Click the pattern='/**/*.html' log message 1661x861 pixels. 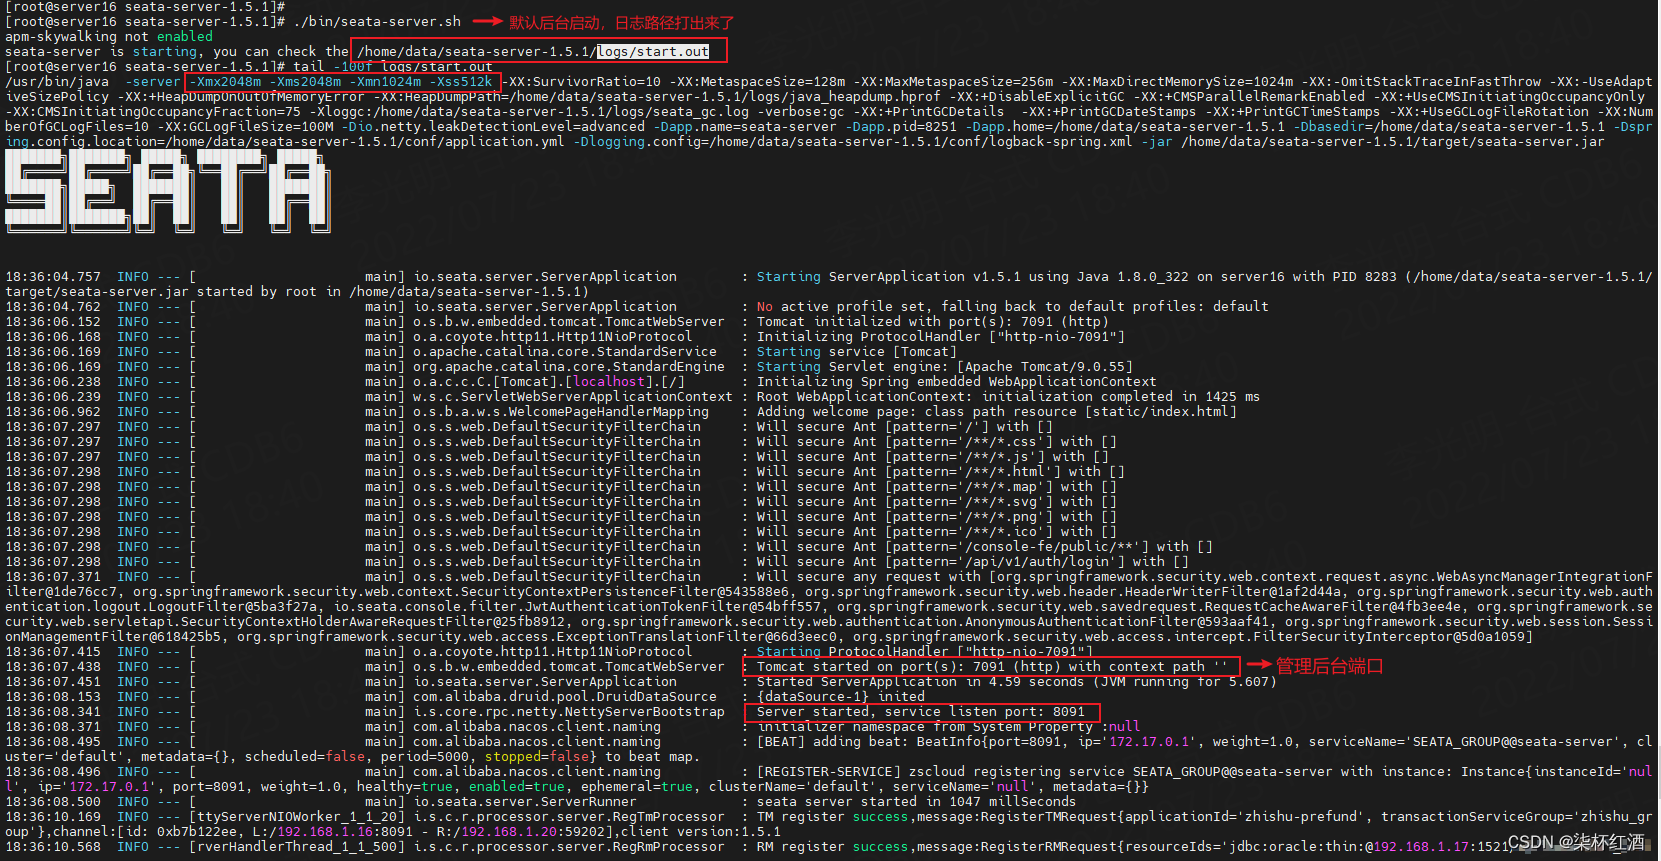941,471
